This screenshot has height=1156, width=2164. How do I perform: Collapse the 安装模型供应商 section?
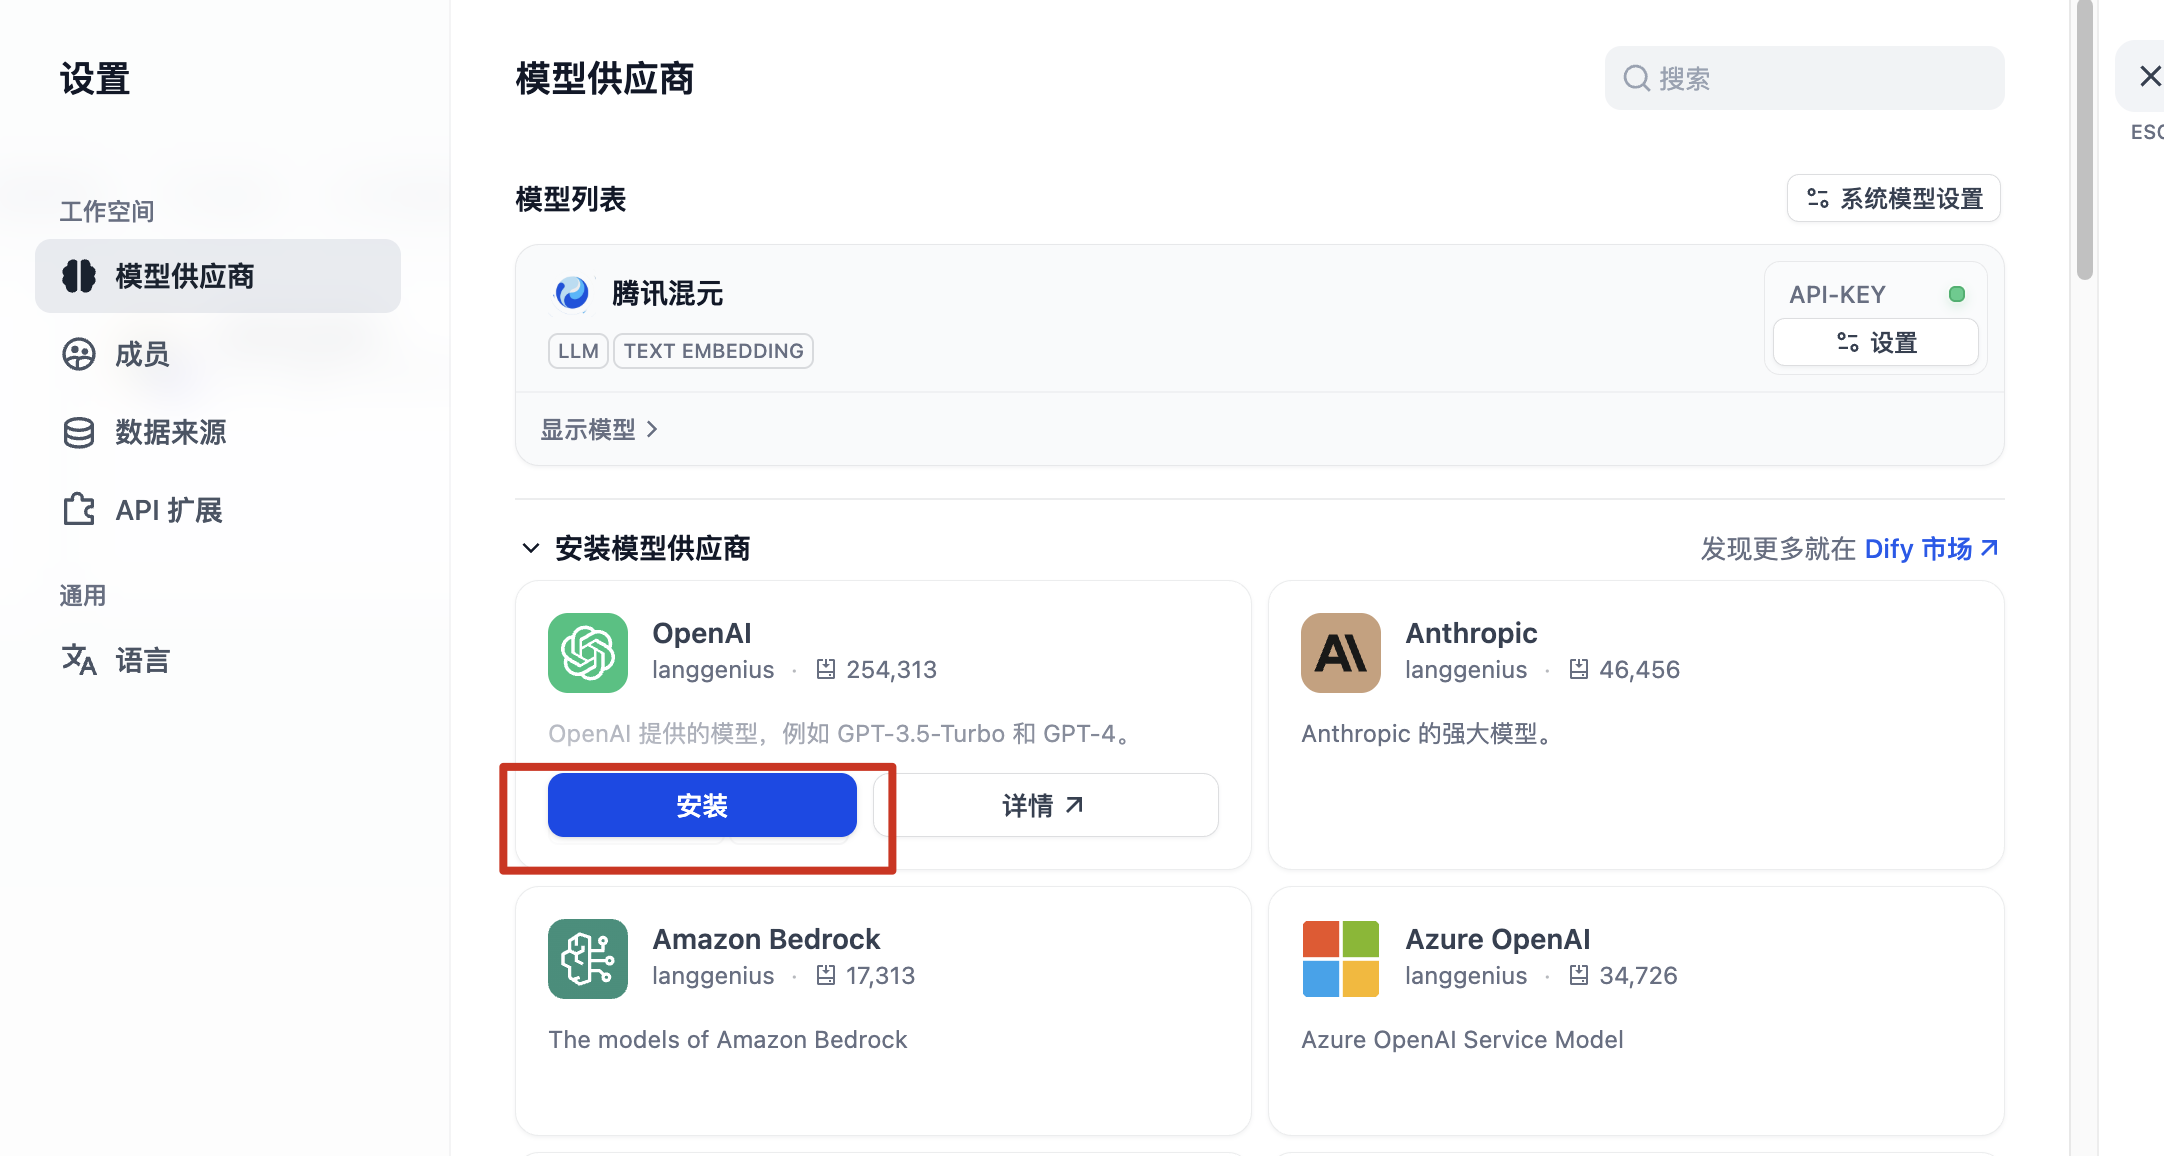(531, 548)
